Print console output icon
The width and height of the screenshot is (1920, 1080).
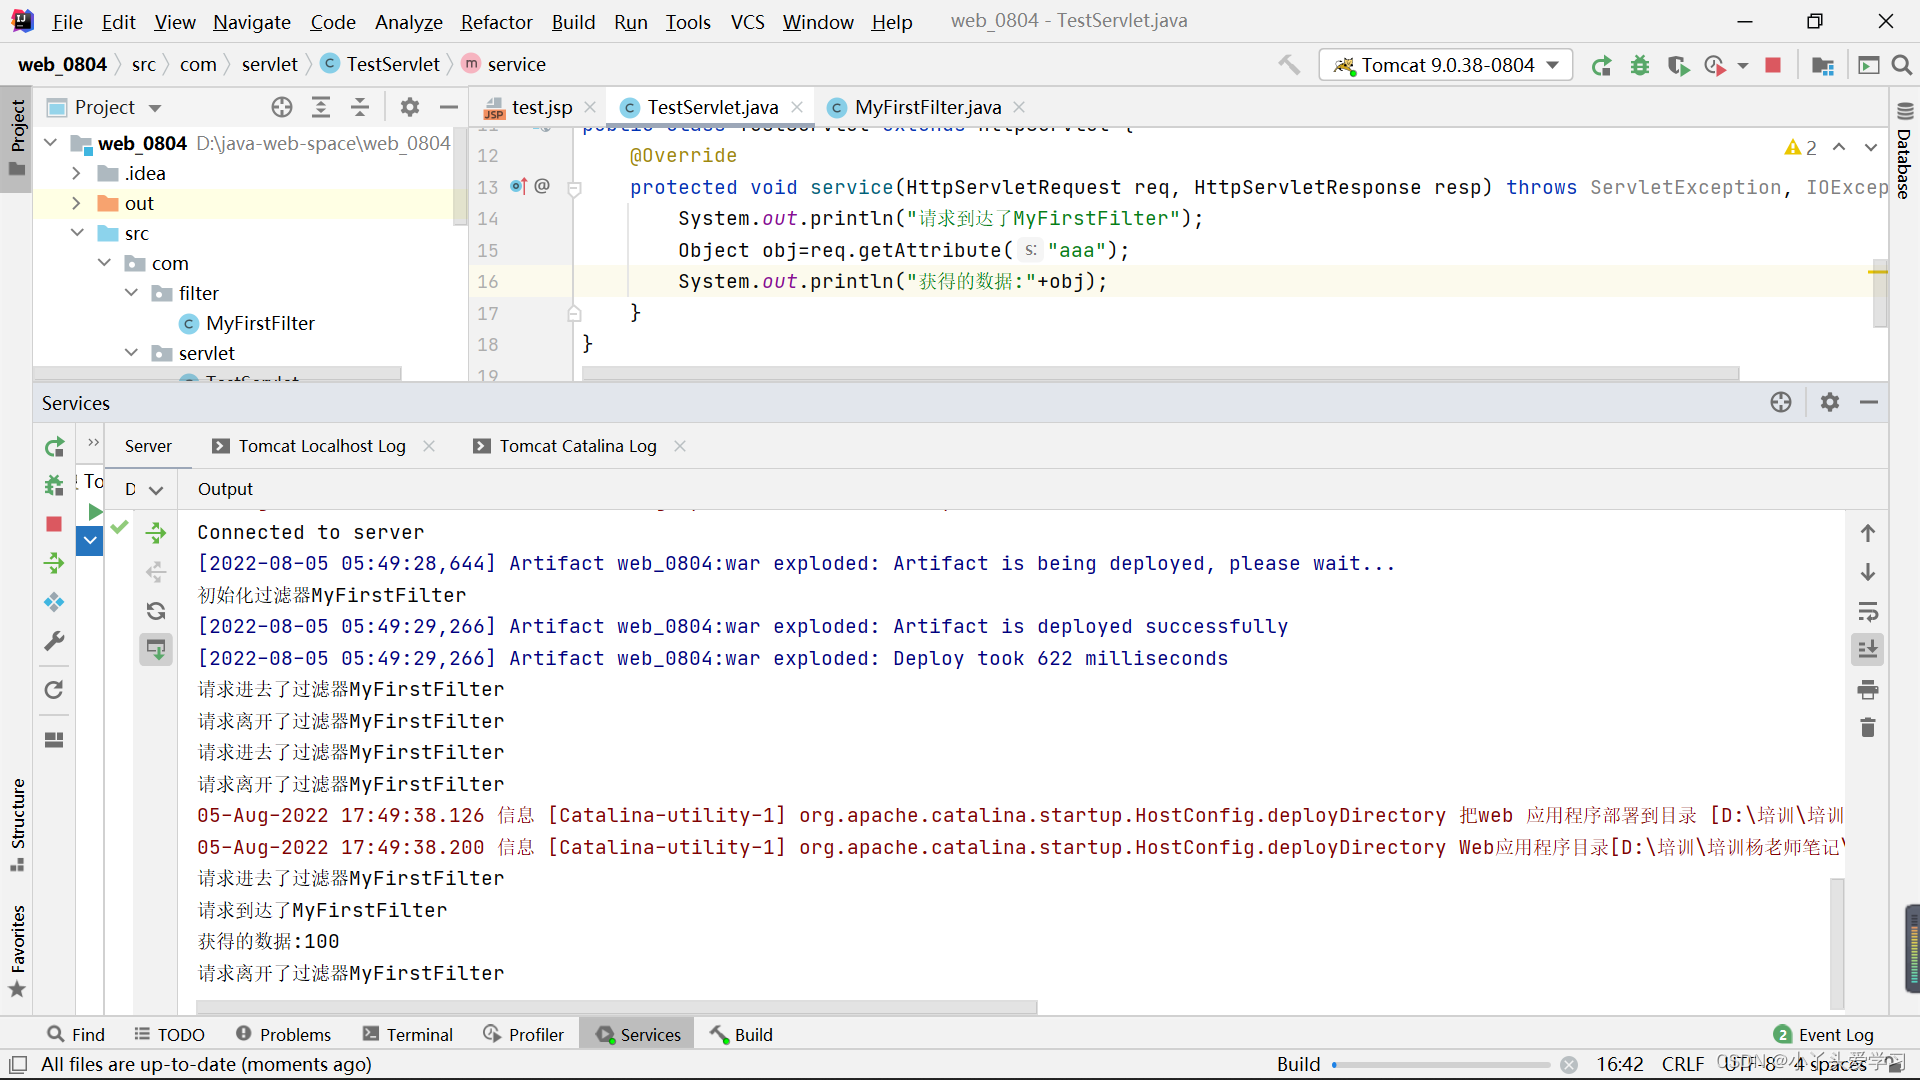click(1868, 689)
